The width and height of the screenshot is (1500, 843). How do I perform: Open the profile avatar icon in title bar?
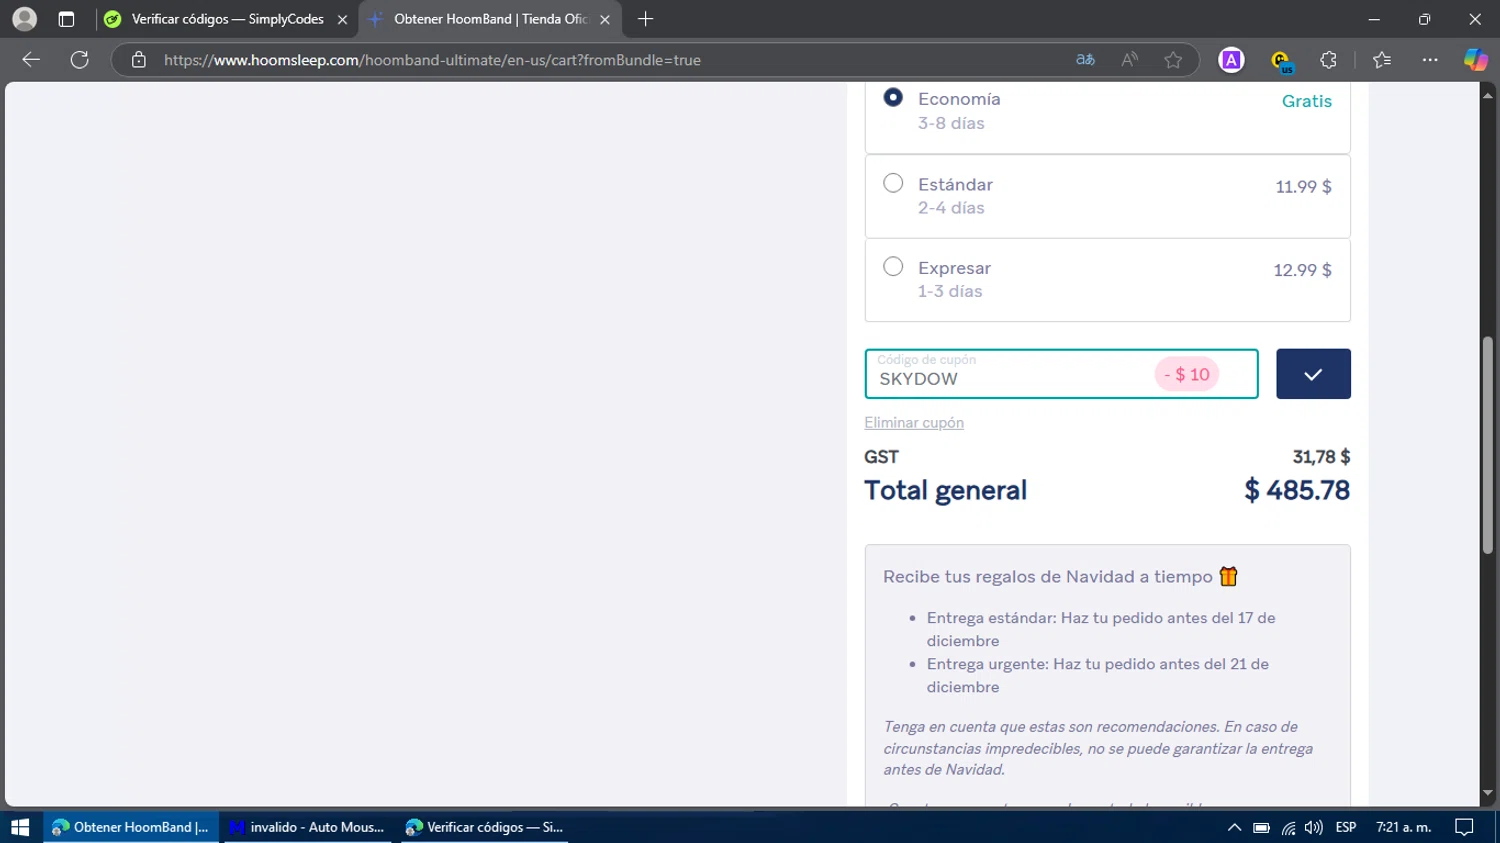point(24,19)
